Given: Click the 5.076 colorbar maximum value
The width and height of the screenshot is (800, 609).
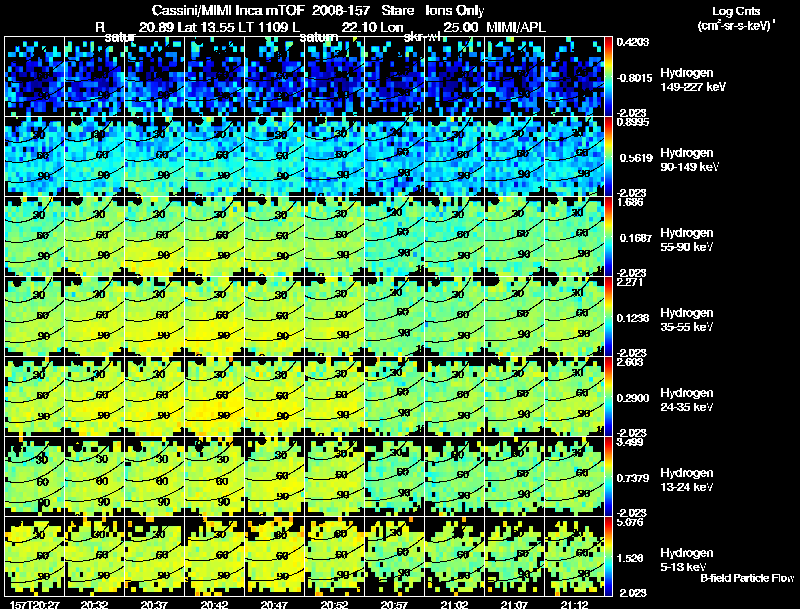Looking at the screenshot, I should [x=630, y=522].
